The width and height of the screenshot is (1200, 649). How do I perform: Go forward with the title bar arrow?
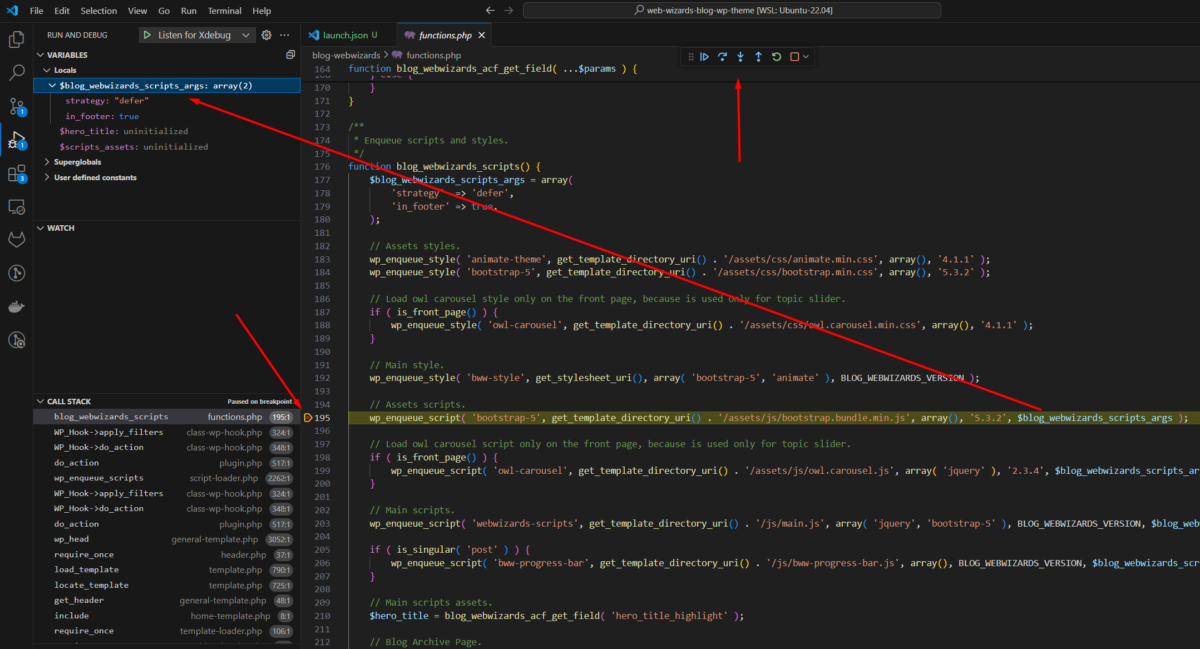509,10
